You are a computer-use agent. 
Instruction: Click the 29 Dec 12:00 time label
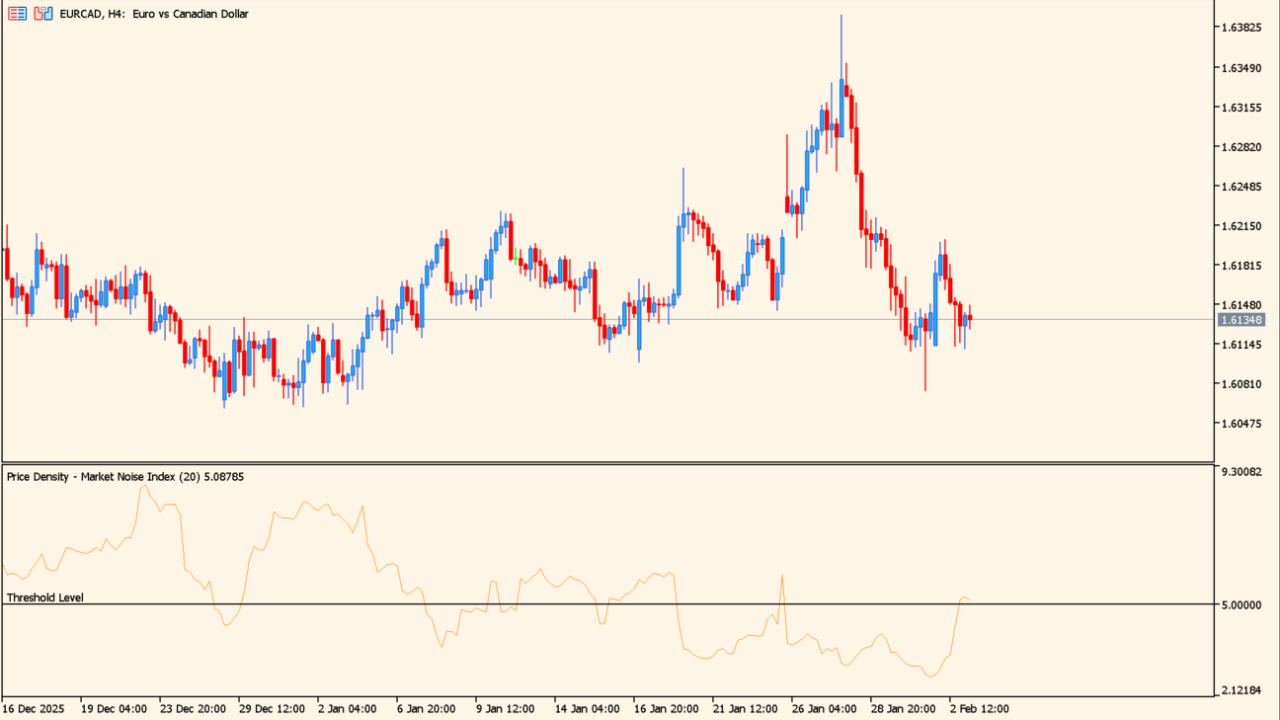(x=270, y=709)
